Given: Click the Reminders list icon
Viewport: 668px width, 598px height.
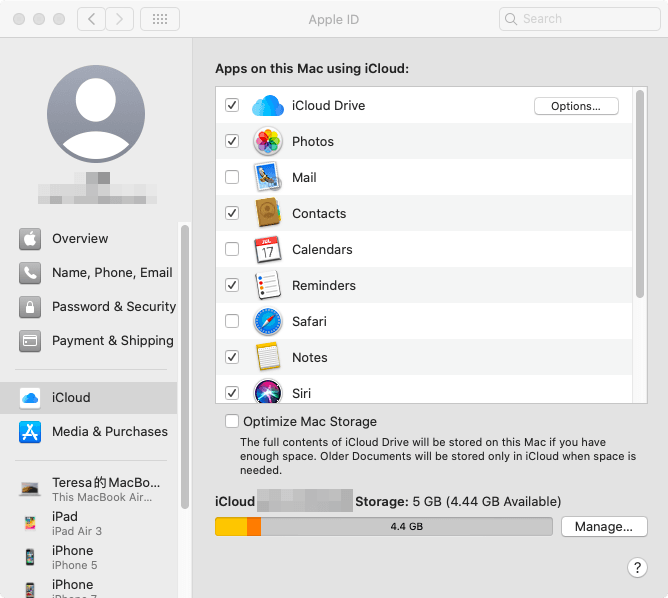Looking at the screenshot, I should point(268,286).
